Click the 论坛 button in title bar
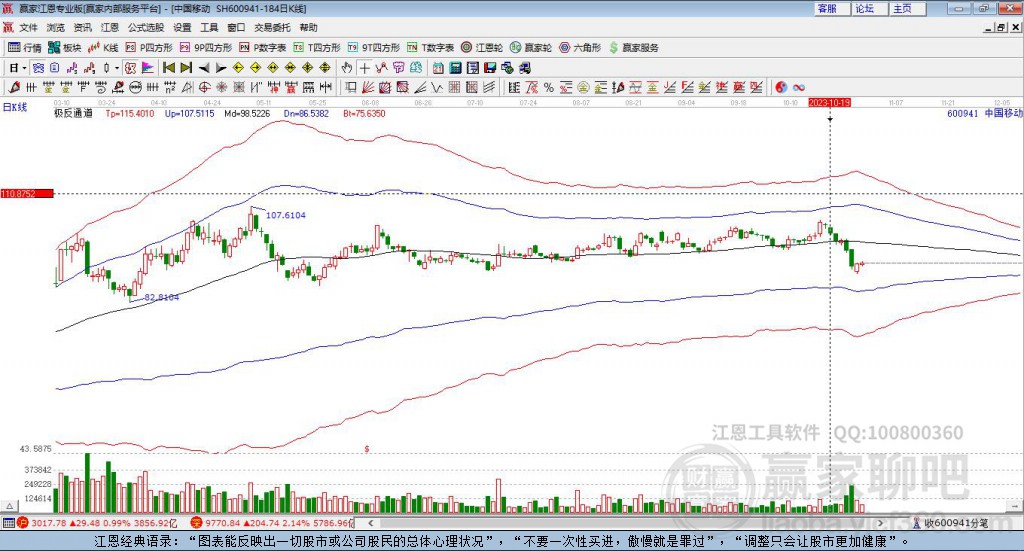Viewport: 1024px width, 551px height. pos(869,8)
